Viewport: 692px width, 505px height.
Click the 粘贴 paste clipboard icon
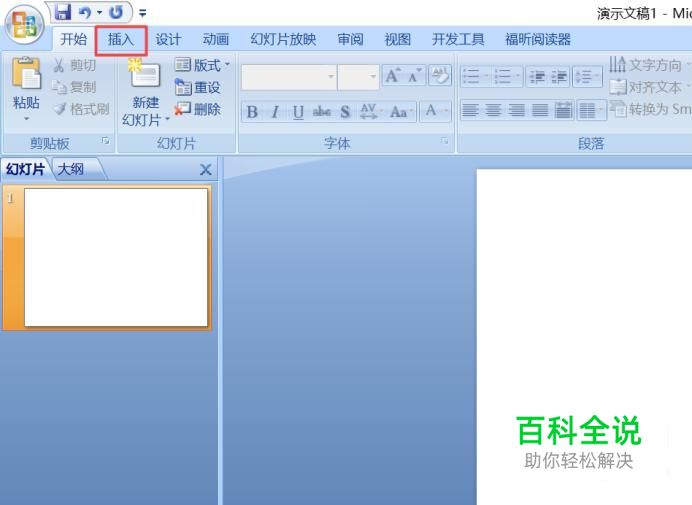point(26,73)
